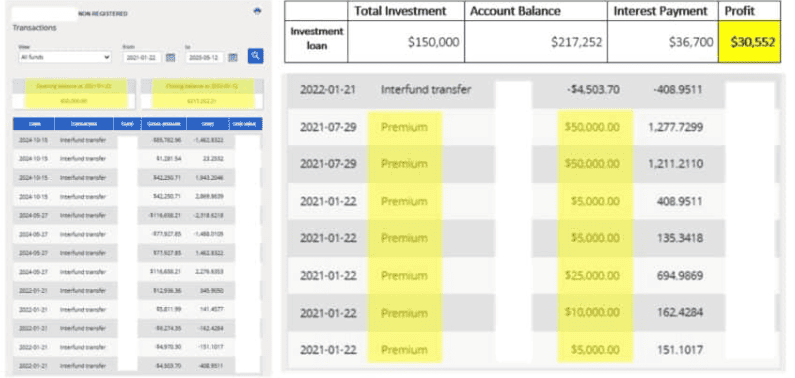The width and height of the screenshot is (795, 378).
Task: Sort by the Date column header
Action: click(33, 124)
